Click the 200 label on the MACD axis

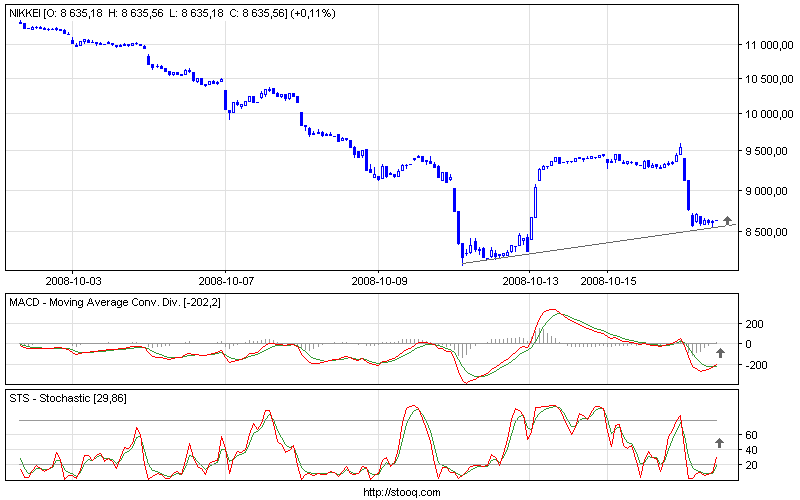point(754,324)
